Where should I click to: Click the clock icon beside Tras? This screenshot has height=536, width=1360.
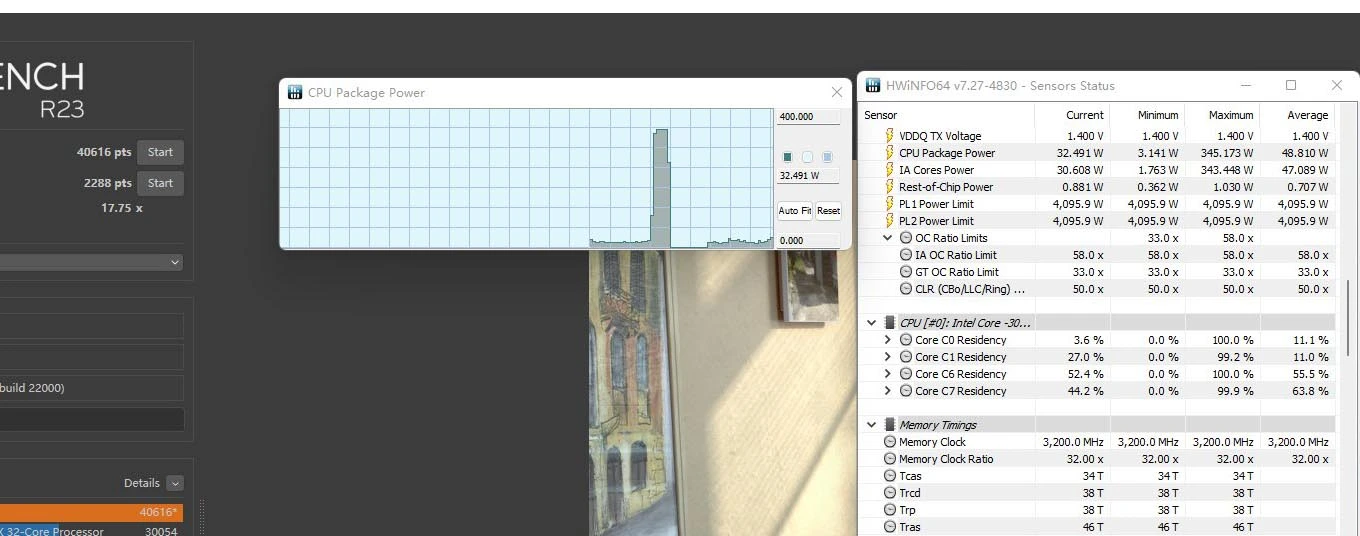tap(890, 527)
